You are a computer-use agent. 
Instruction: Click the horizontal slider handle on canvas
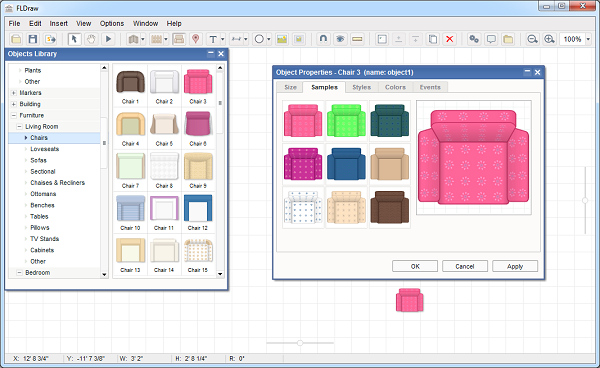point(300,343)
